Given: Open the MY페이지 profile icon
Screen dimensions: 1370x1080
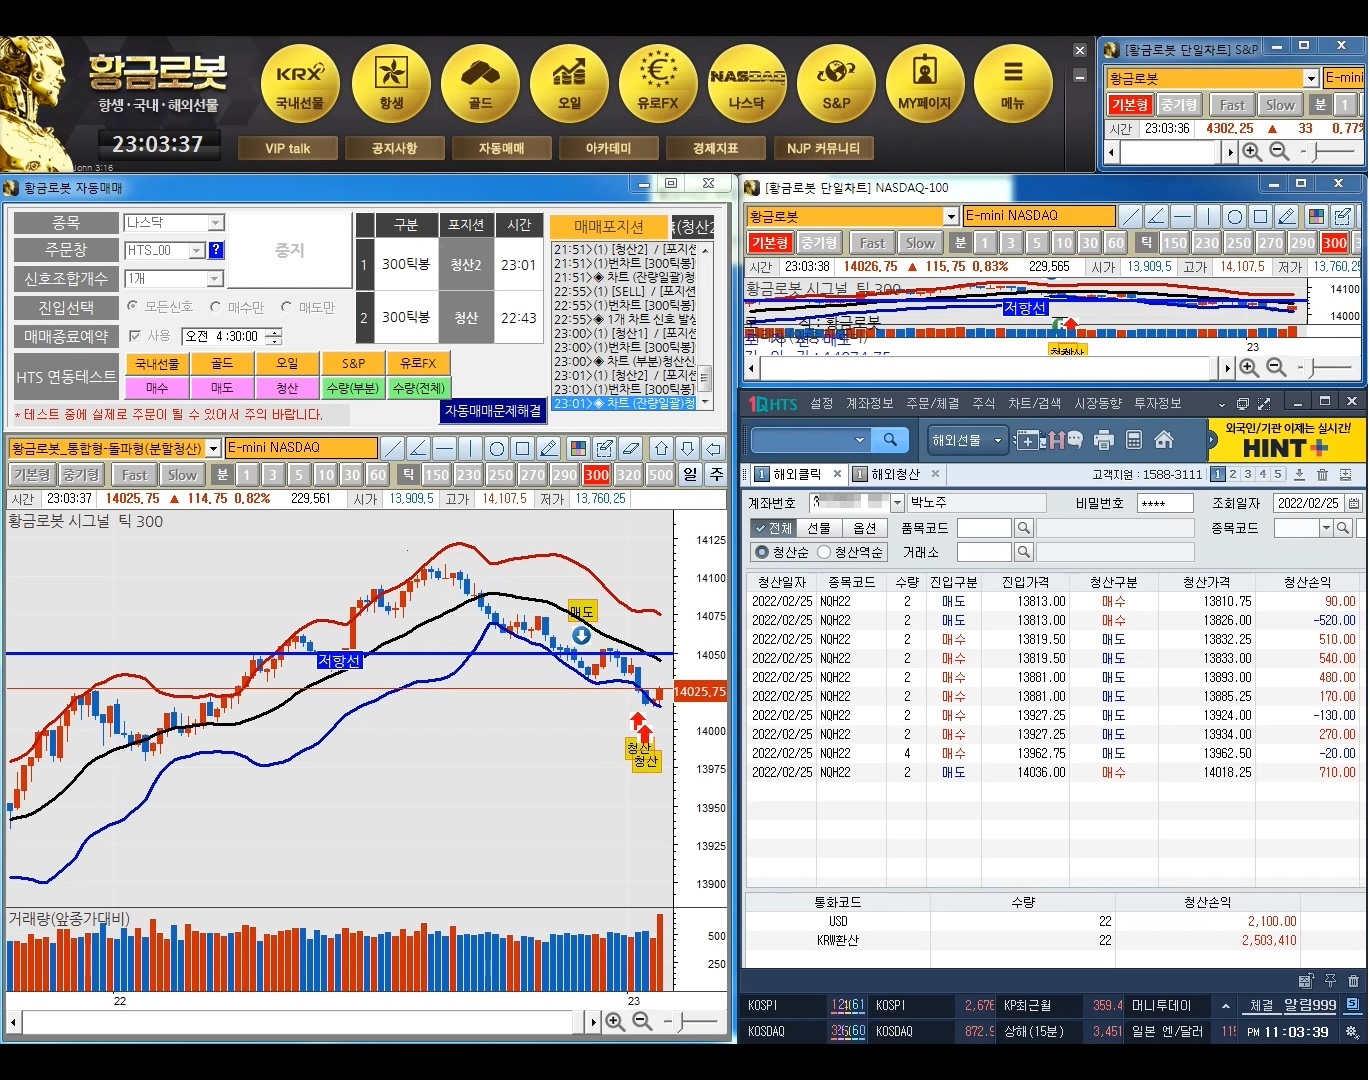Looking at the screenshot, I should coord(925,84).
